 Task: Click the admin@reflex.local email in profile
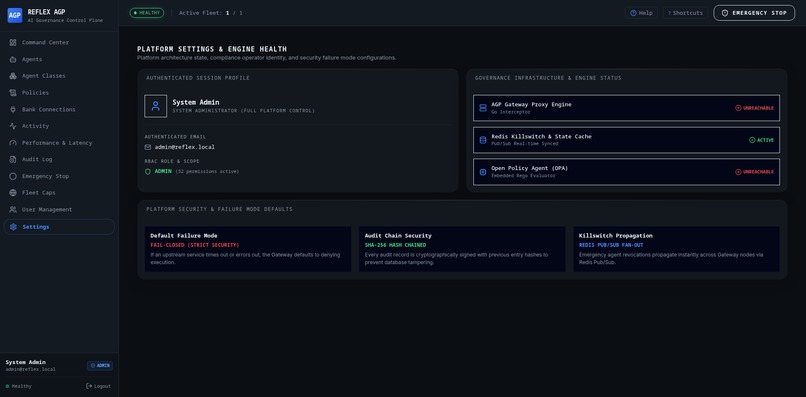pyautogui.click(x=185, y=147)
